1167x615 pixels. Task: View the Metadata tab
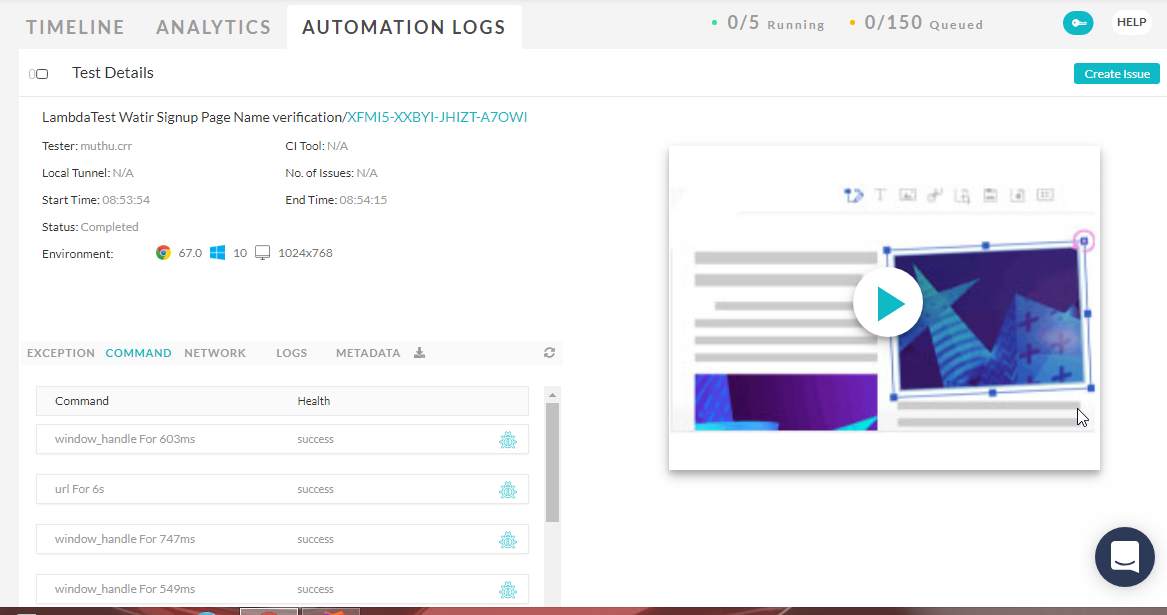pyautogui.click(x=367, y=353)
